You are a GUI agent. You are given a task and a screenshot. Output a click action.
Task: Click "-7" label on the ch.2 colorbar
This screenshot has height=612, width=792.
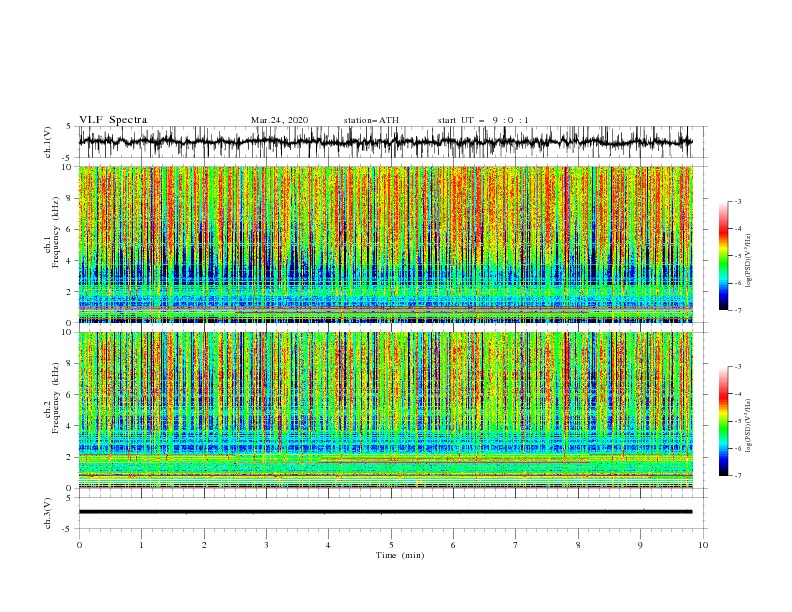point(737,476)
